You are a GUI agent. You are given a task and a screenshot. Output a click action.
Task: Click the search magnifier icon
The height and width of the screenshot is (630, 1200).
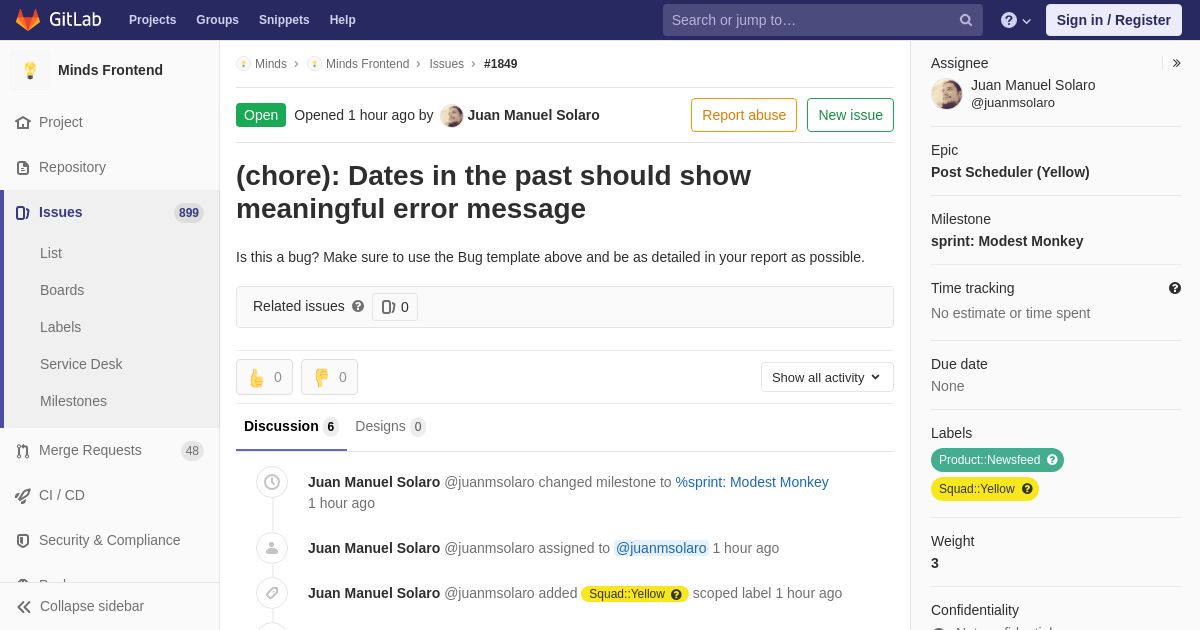point(966,20)
